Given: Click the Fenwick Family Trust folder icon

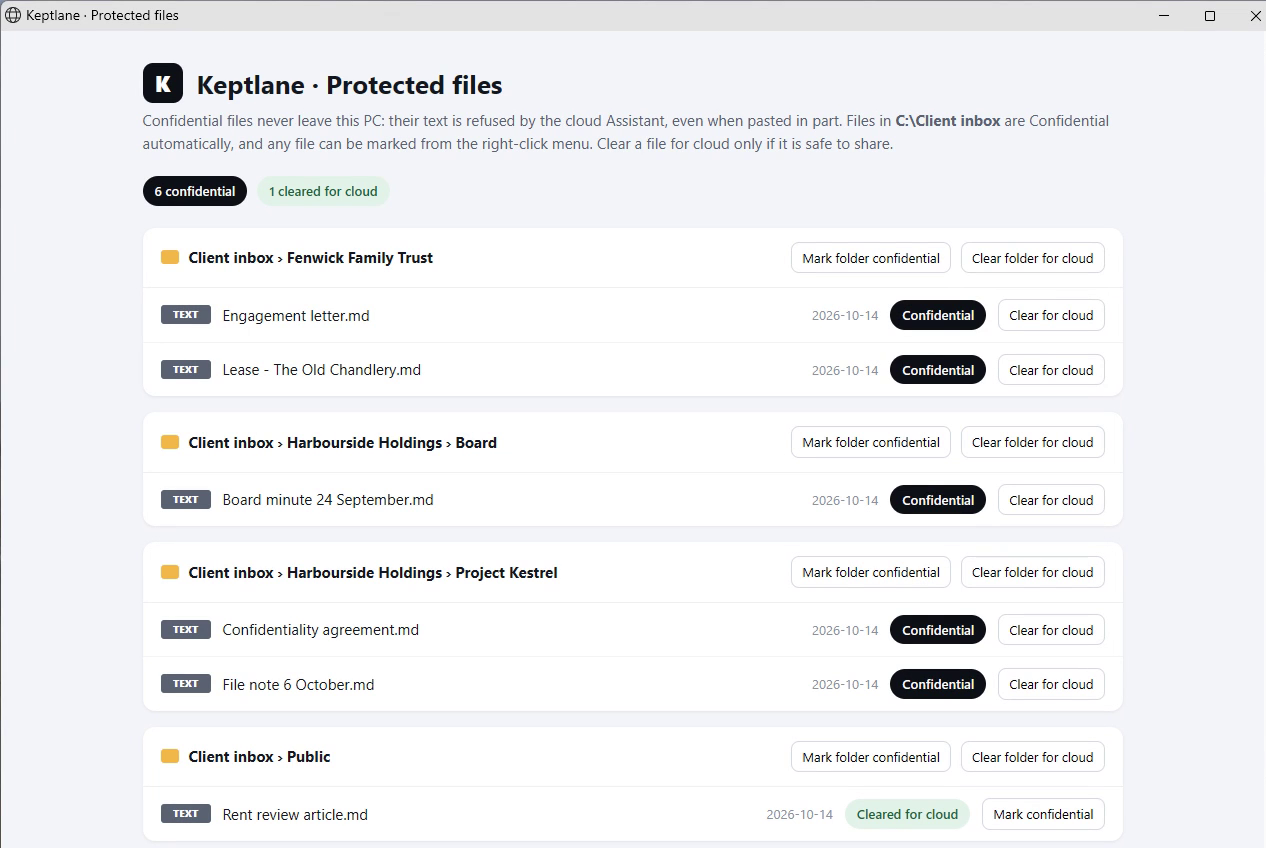Looking at the screenshot, I should (x=170, y=257).
